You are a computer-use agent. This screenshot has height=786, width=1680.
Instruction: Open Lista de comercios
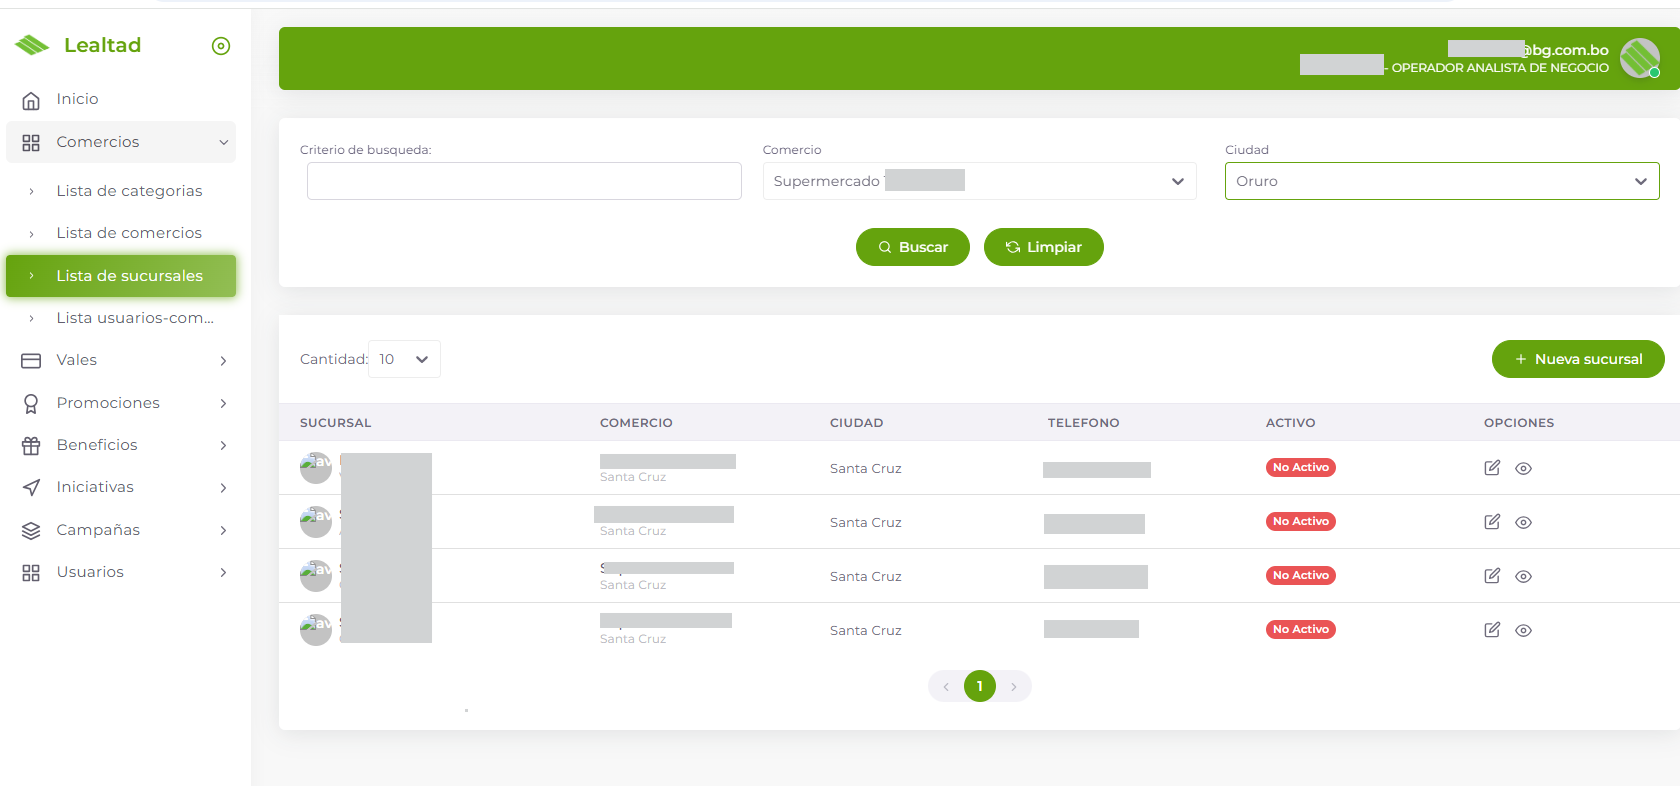pyautogui.click(x=129, y=233)
